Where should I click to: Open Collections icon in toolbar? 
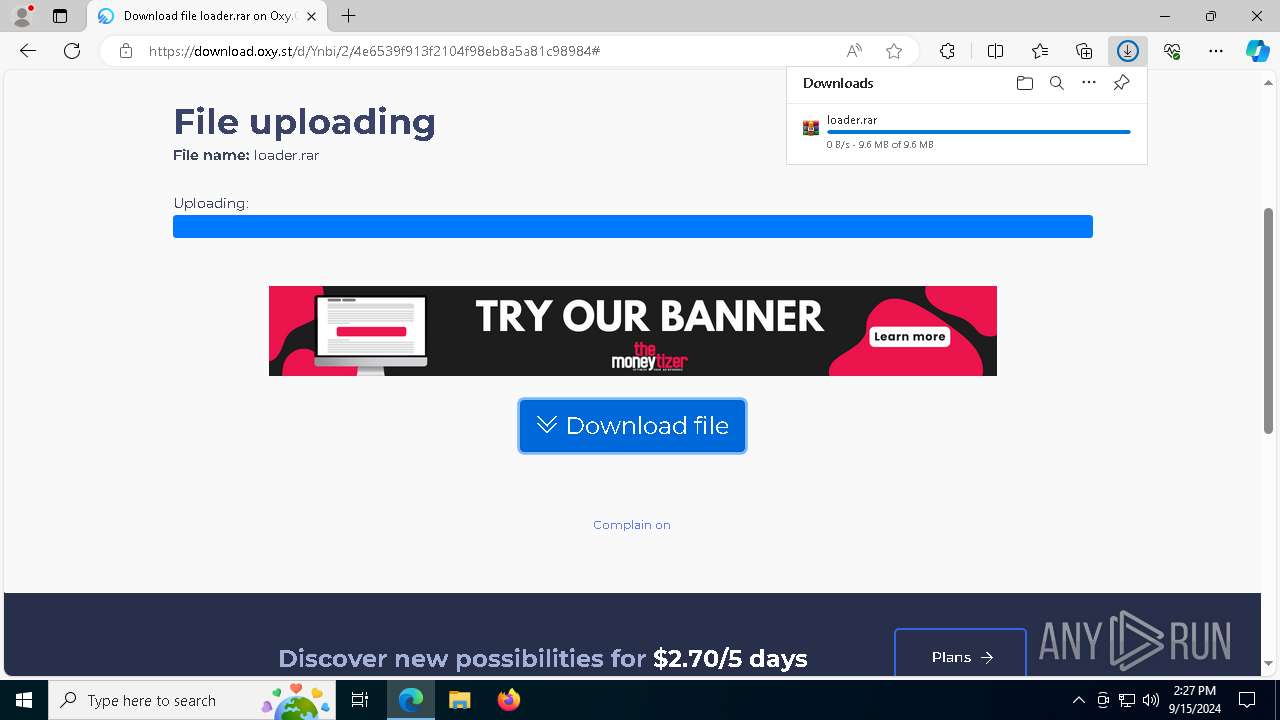point(1084,51)
